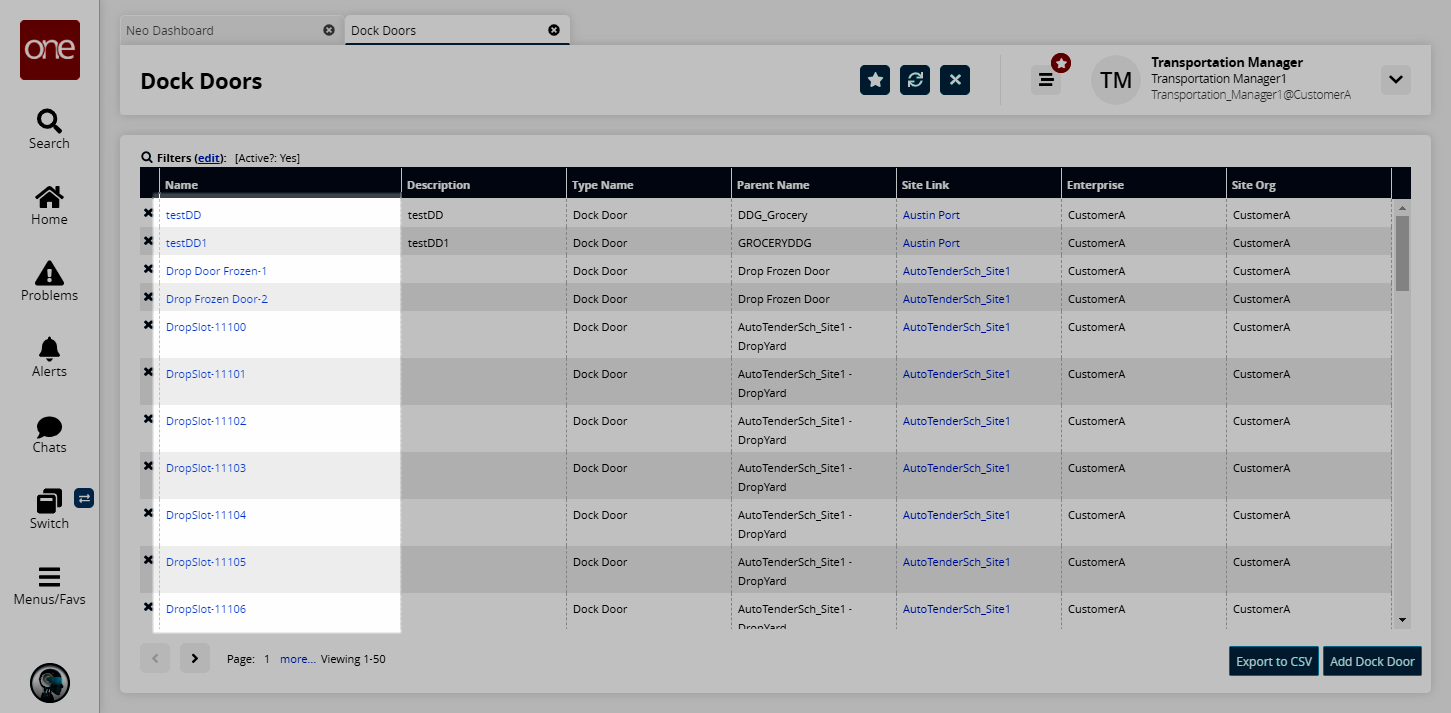Open the header hamburger menu with star badge
Image resolution: width=1451 pixels, height=713 pixels.
point(1046,80)
